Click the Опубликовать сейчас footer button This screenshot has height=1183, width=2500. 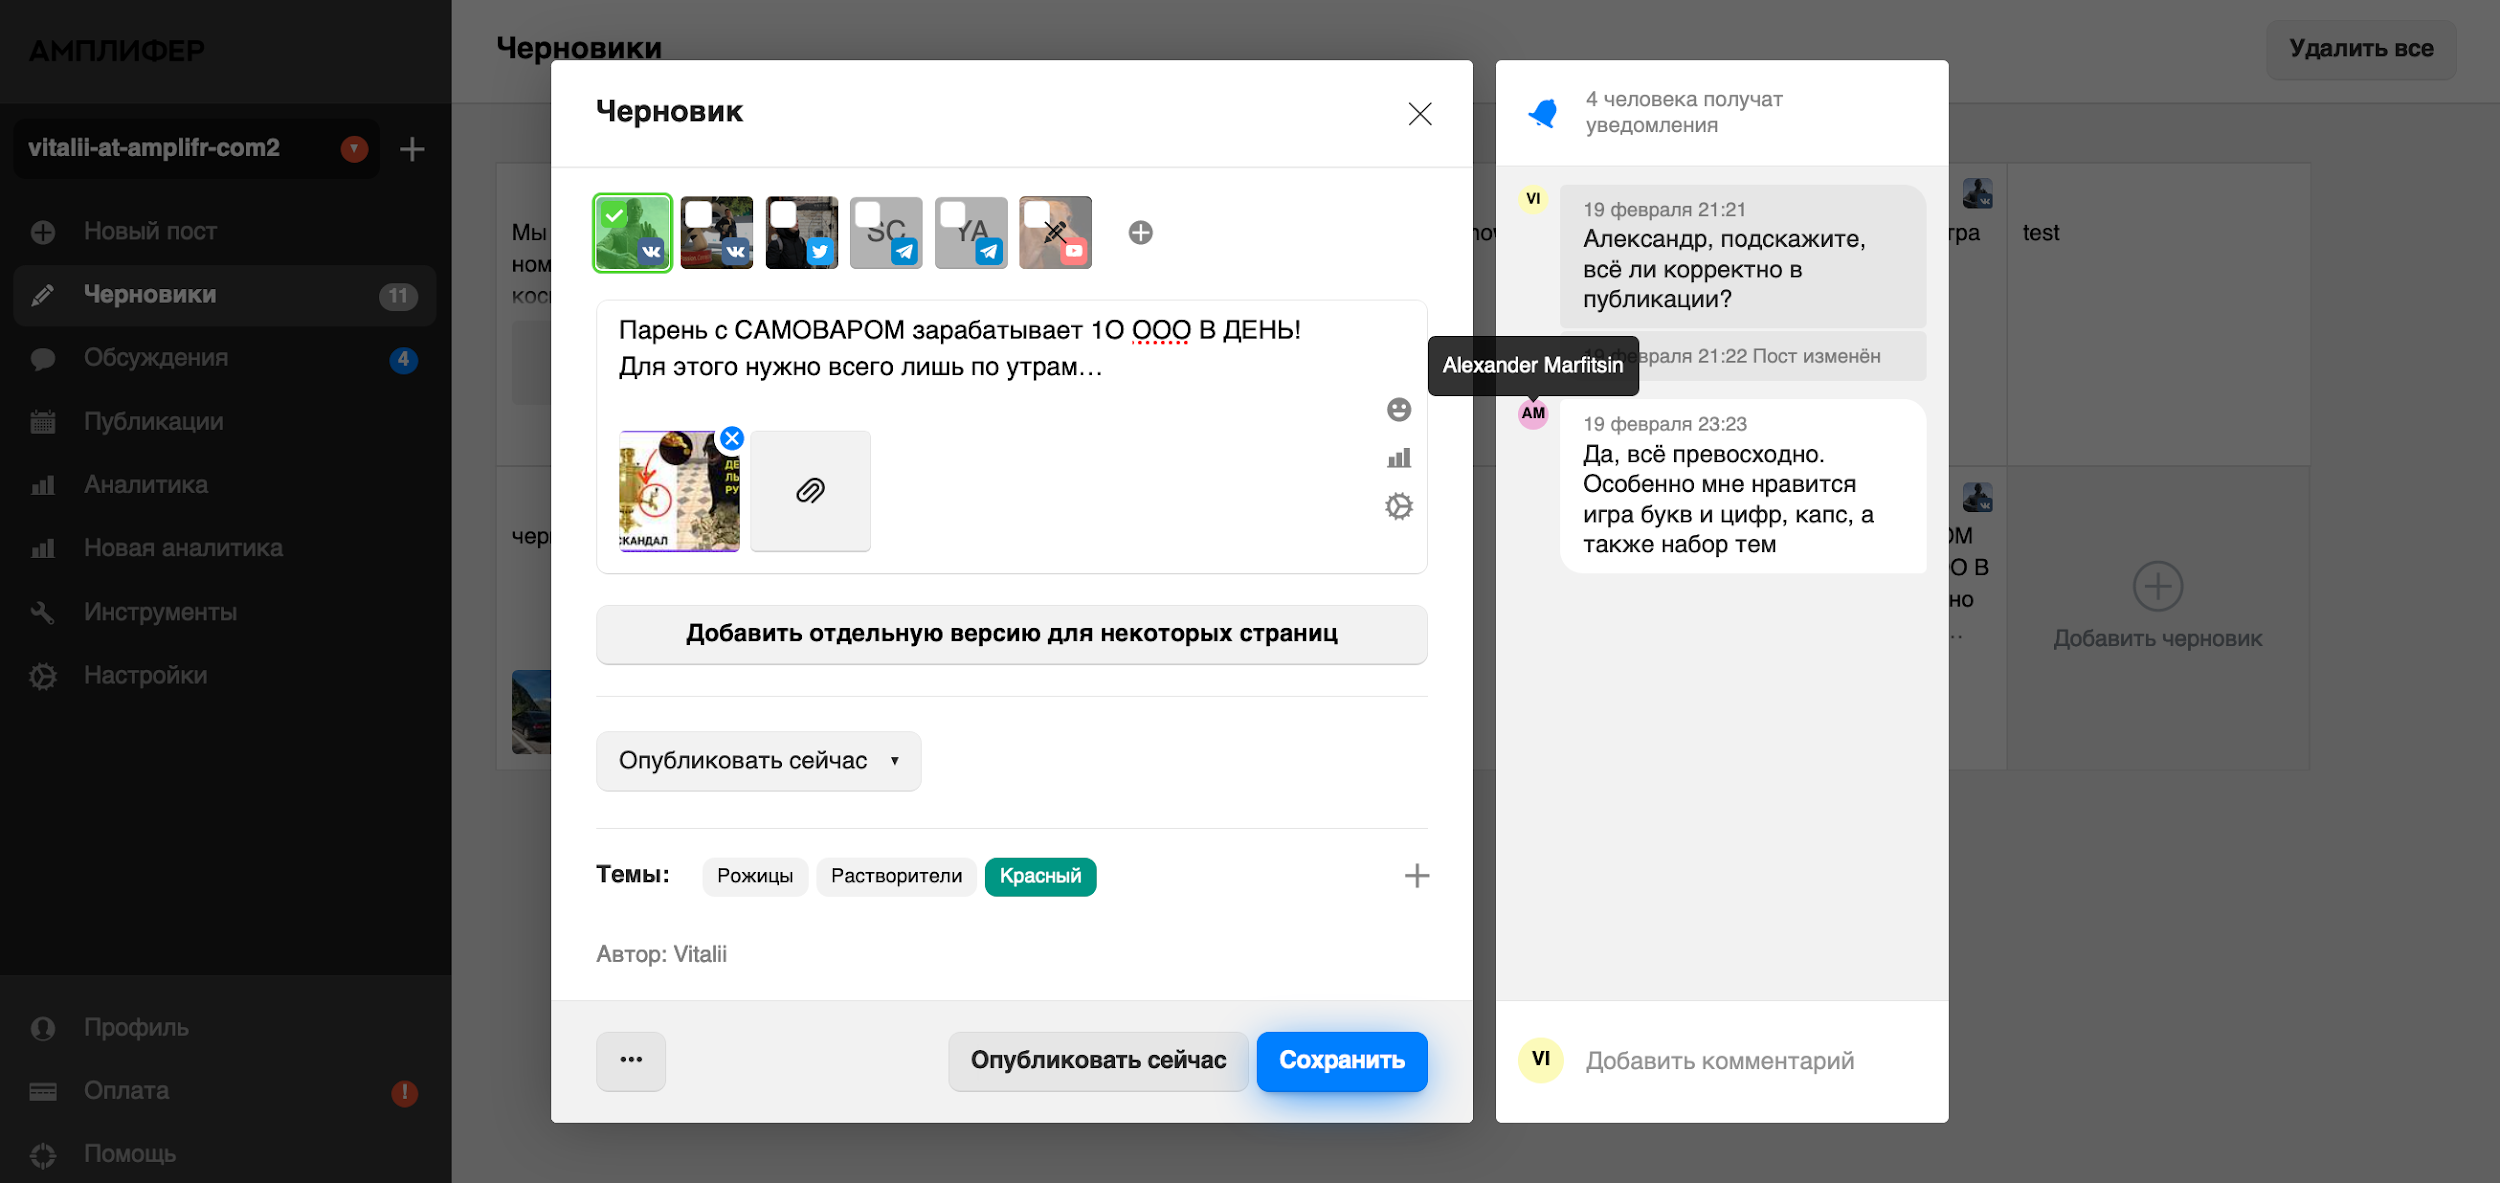1098,1061
